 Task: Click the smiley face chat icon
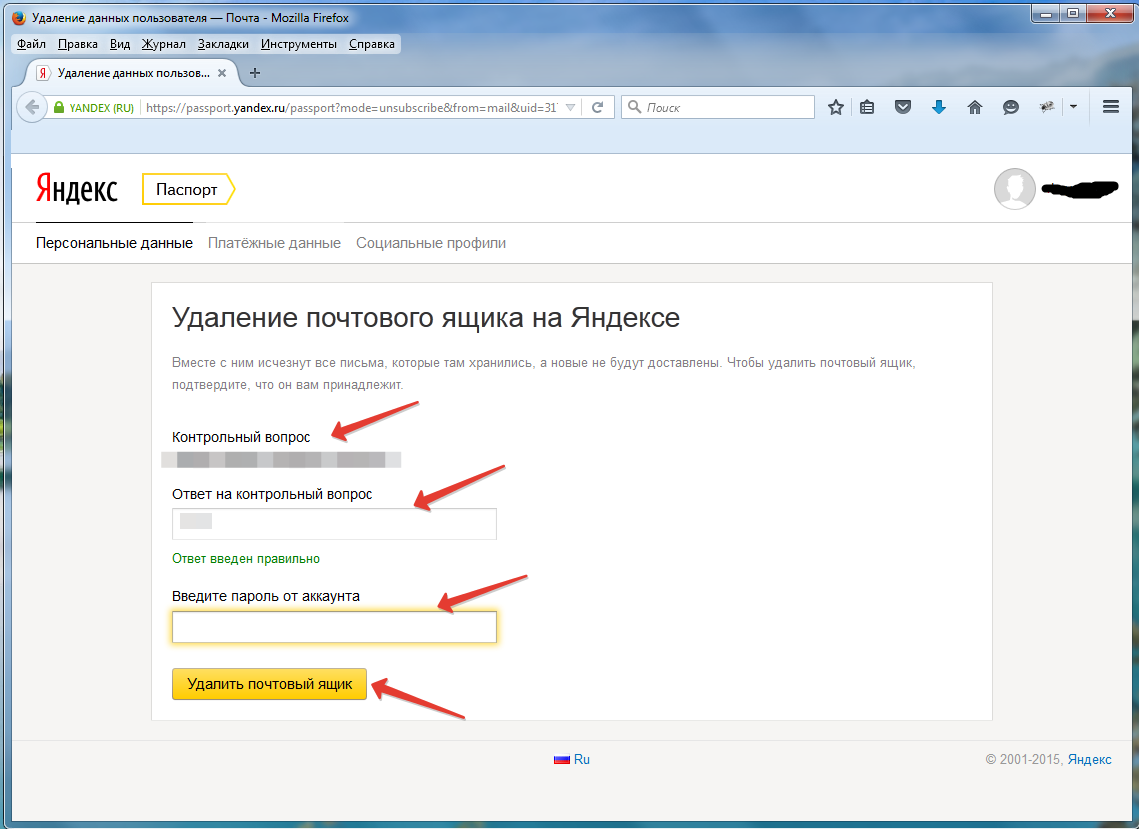click(1011, 107)
